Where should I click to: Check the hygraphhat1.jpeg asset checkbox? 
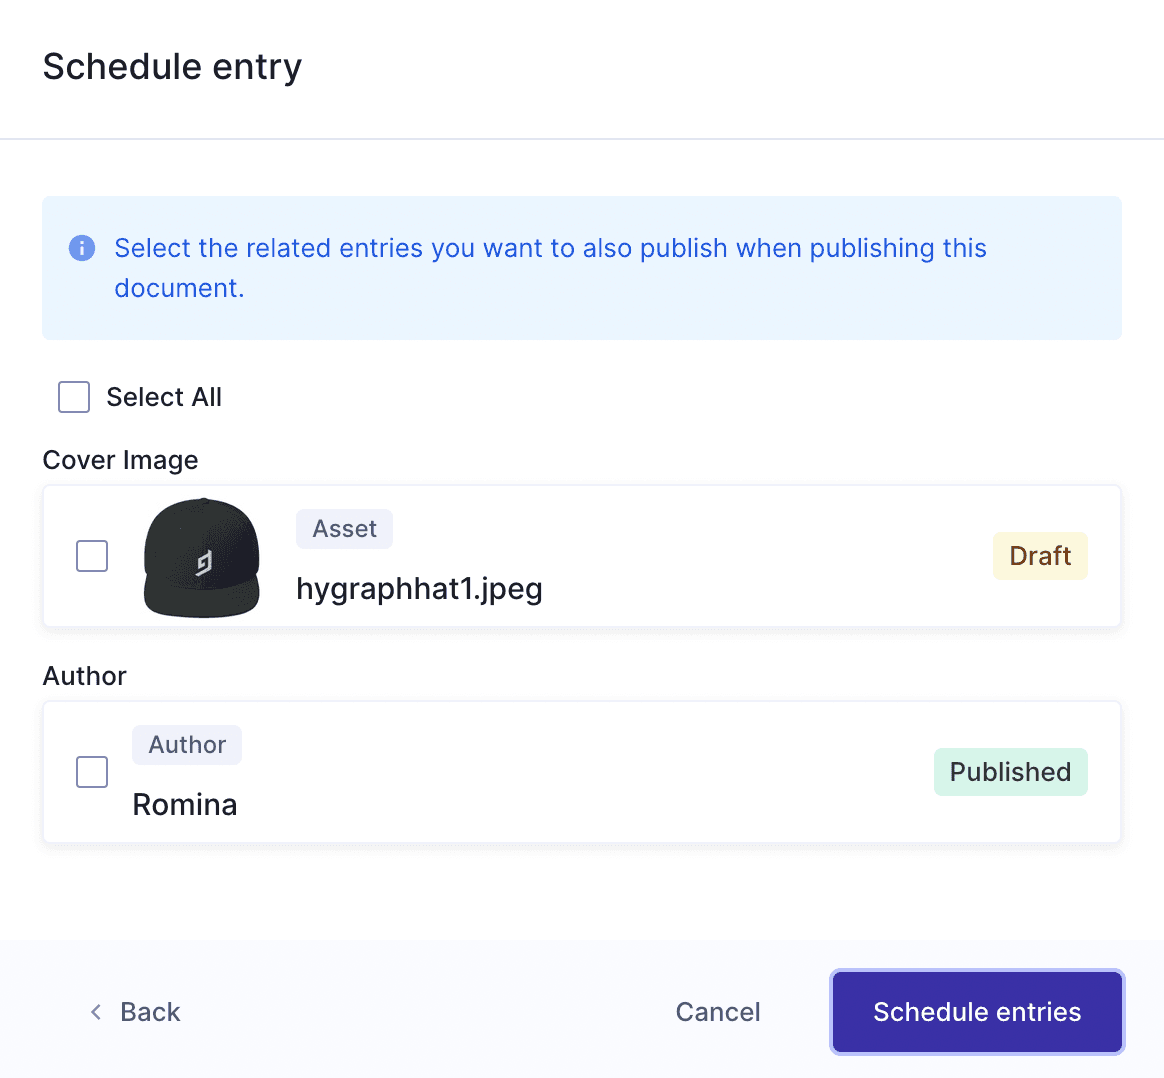pyautogui.click(x=91, y=556)
